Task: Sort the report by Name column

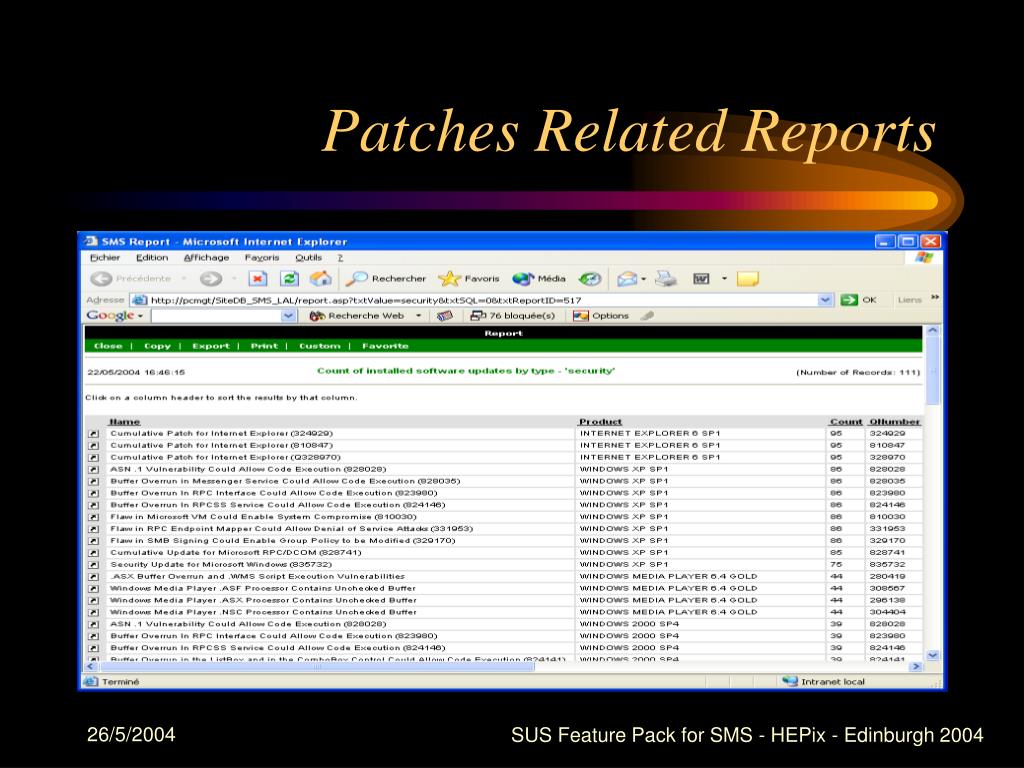Action: pyautogui.click(x=125, y=422)
